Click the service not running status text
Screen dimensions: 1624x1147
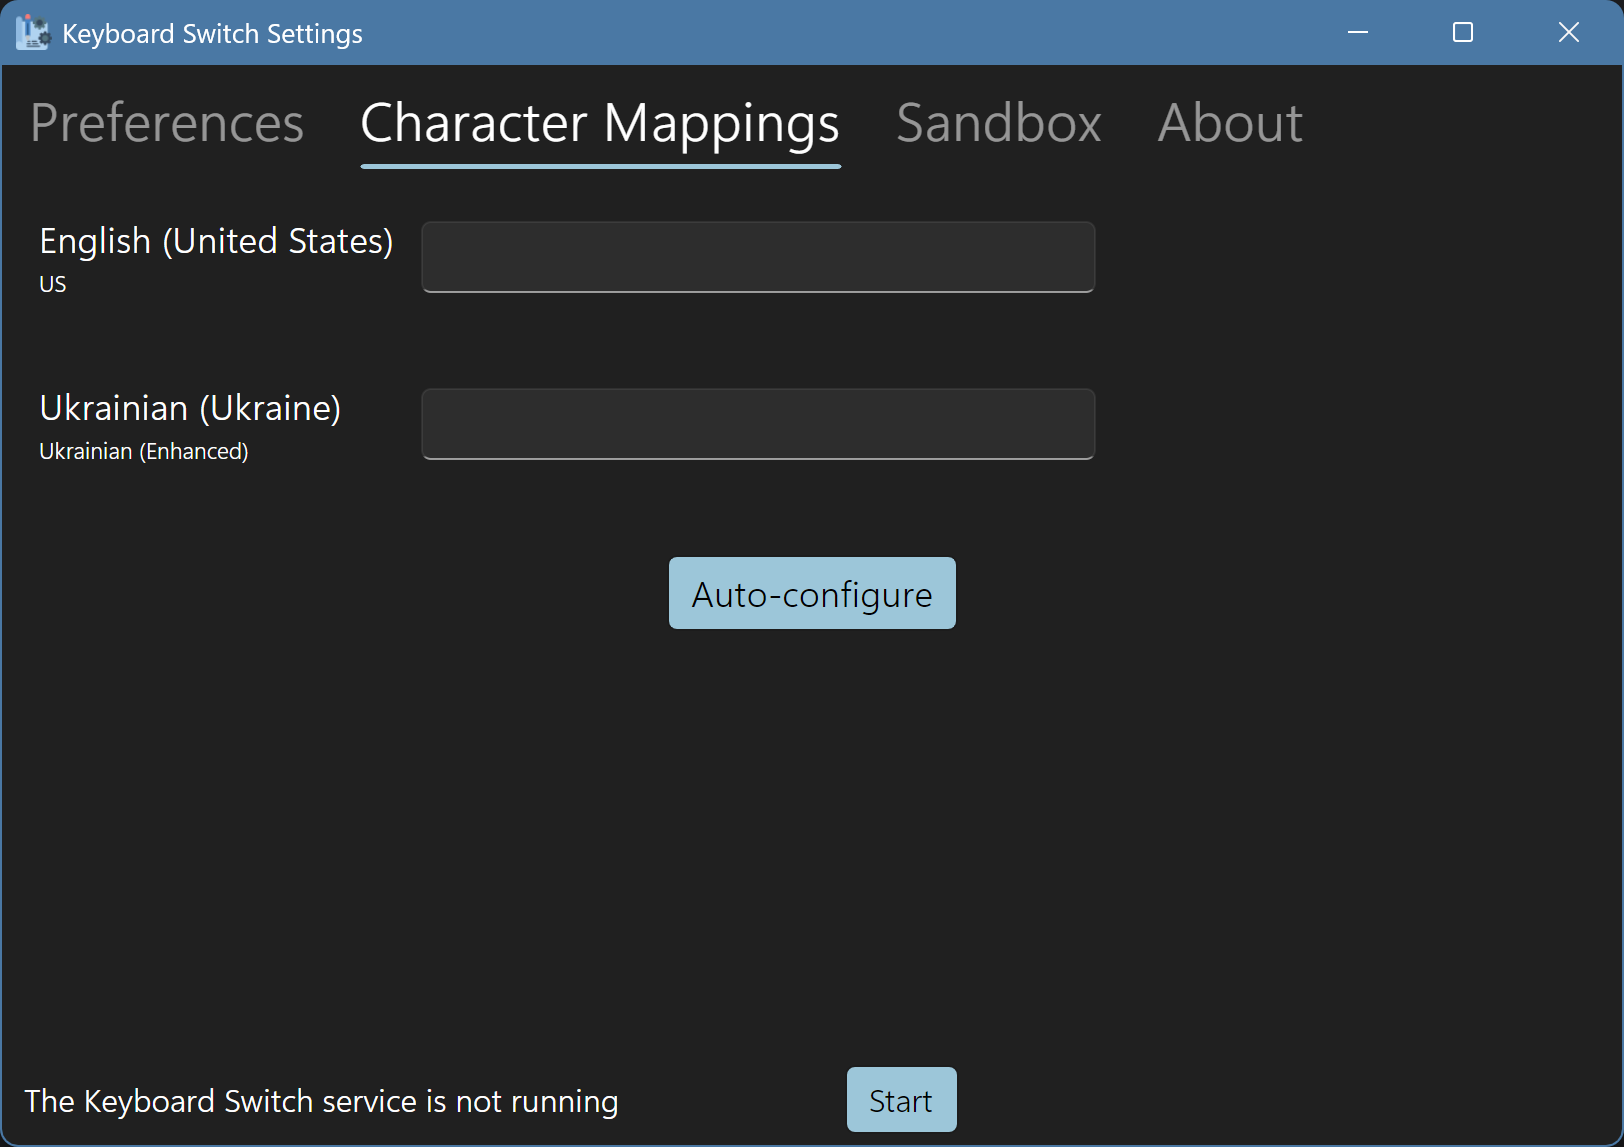pos(321,1101)
